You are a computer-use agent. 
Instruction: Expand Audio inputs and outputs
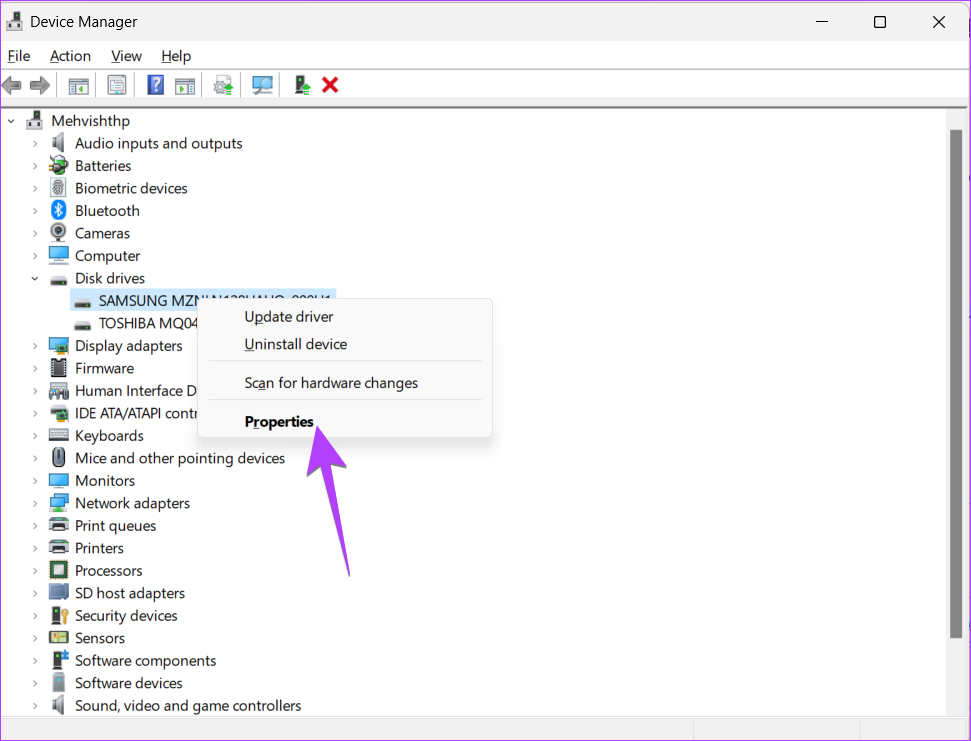pyautogui.click(x=35, y=144)
